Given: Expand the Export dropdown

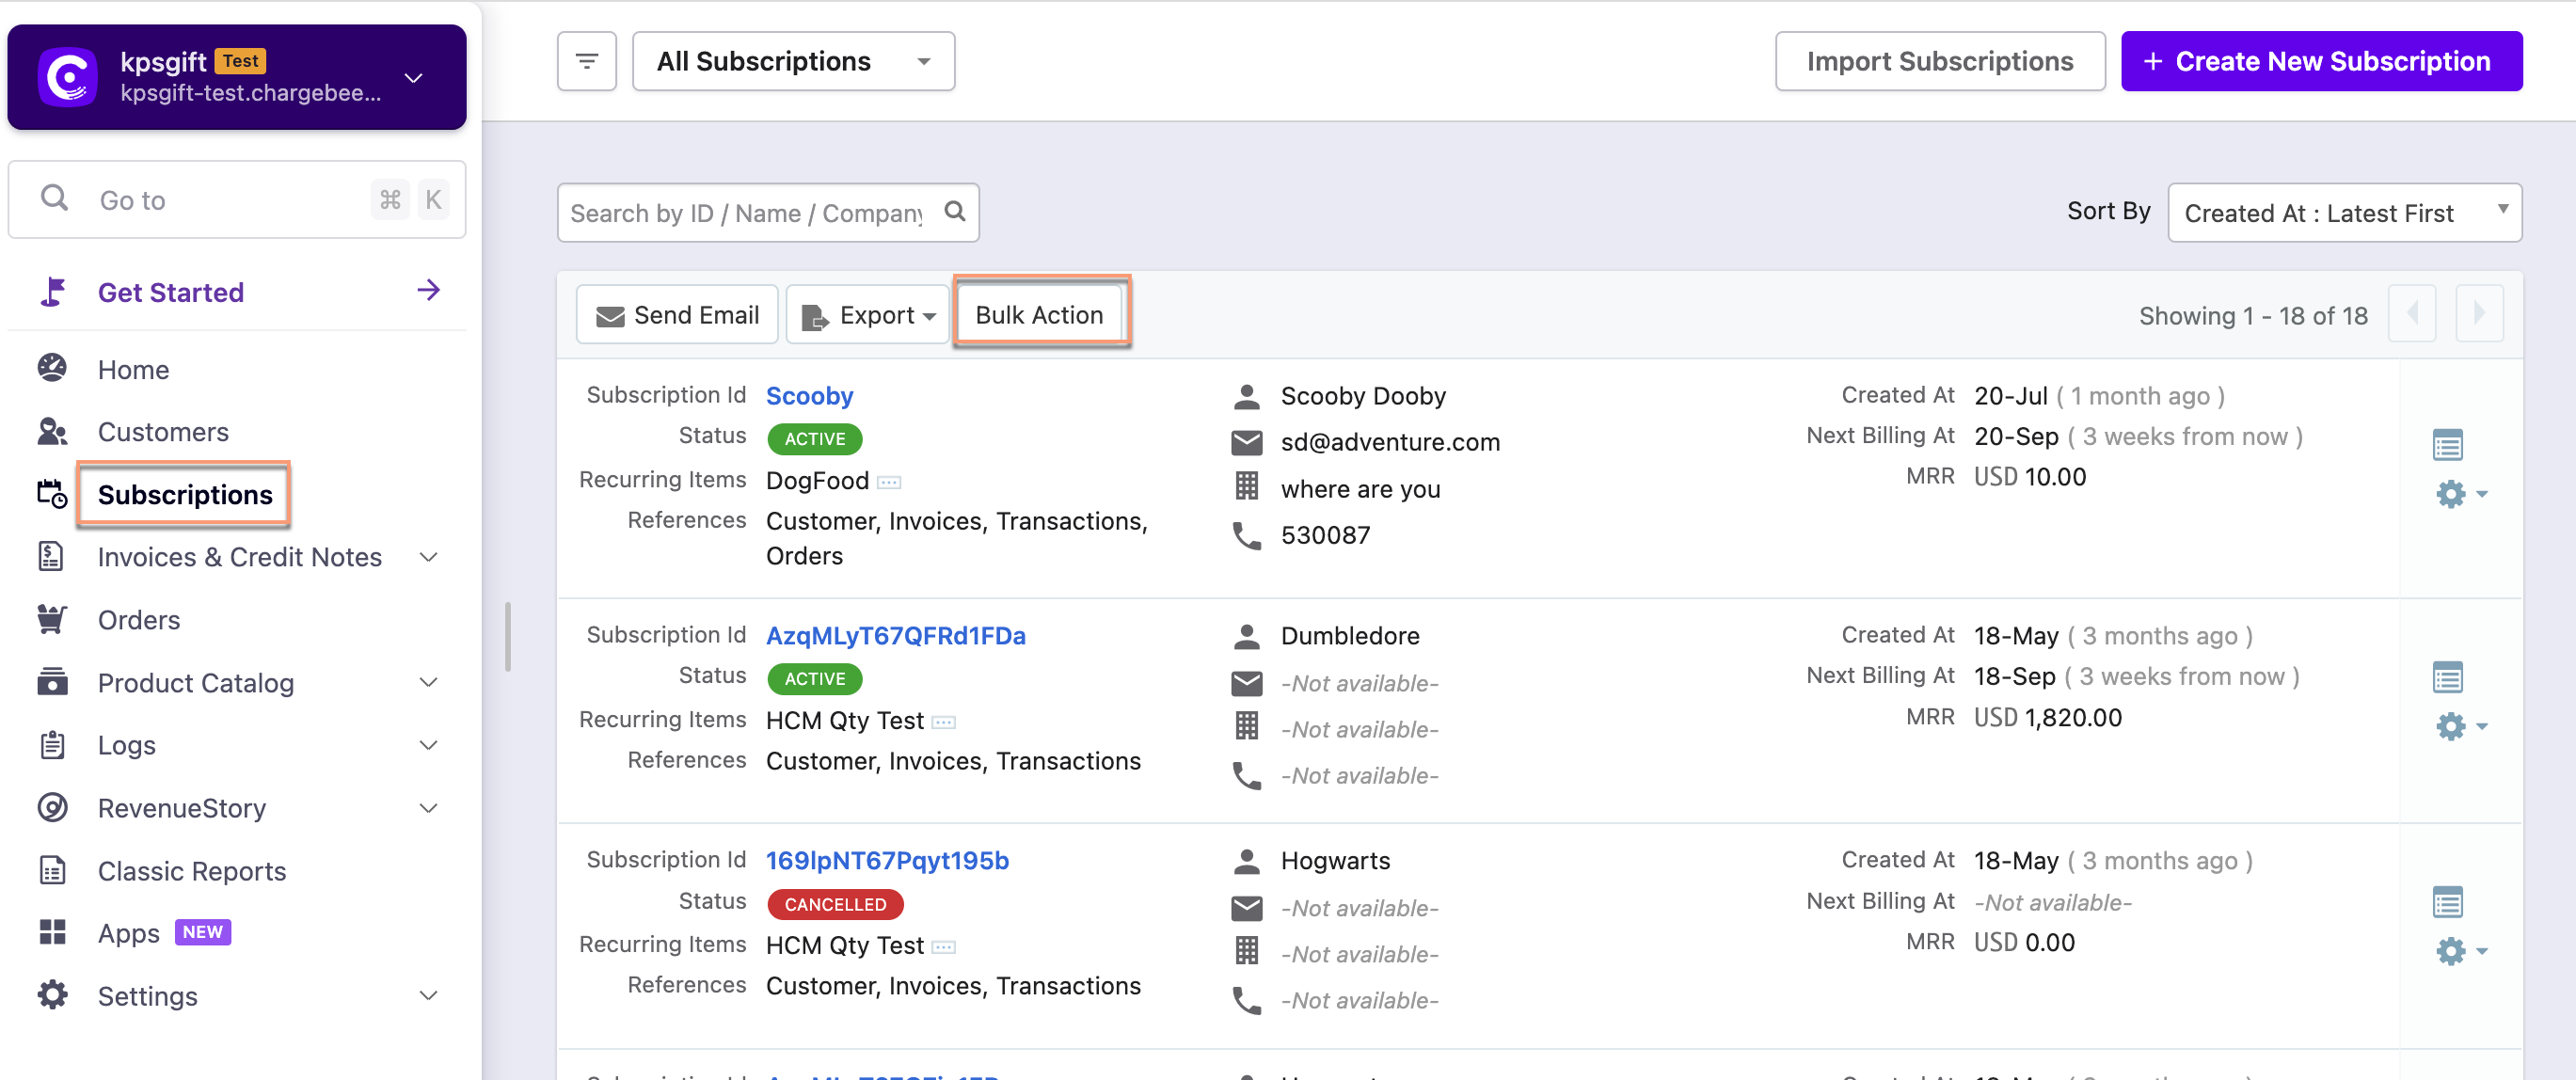Looking at the screenshot, I should 867,316.
